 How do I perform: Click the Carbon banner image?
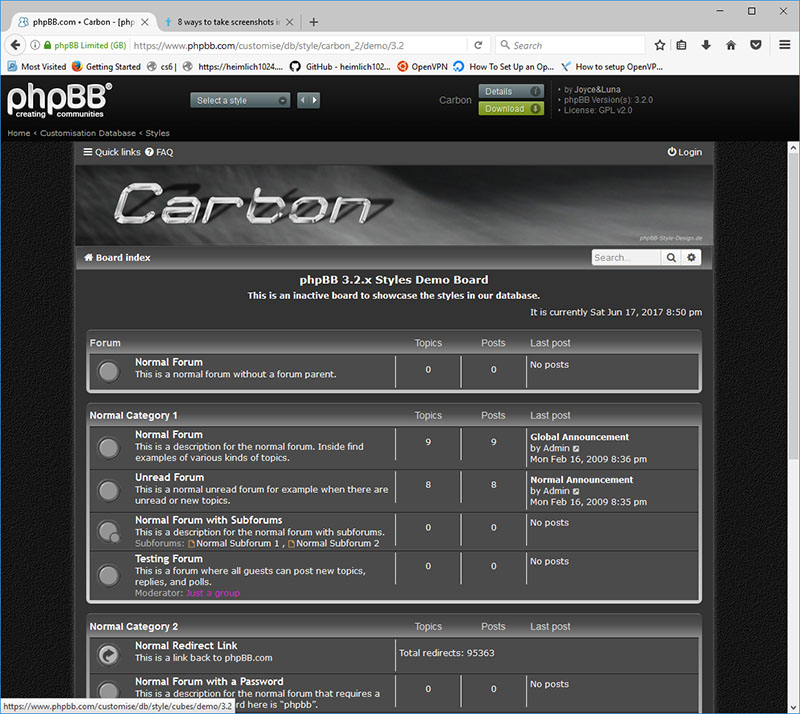pos(394,205)
